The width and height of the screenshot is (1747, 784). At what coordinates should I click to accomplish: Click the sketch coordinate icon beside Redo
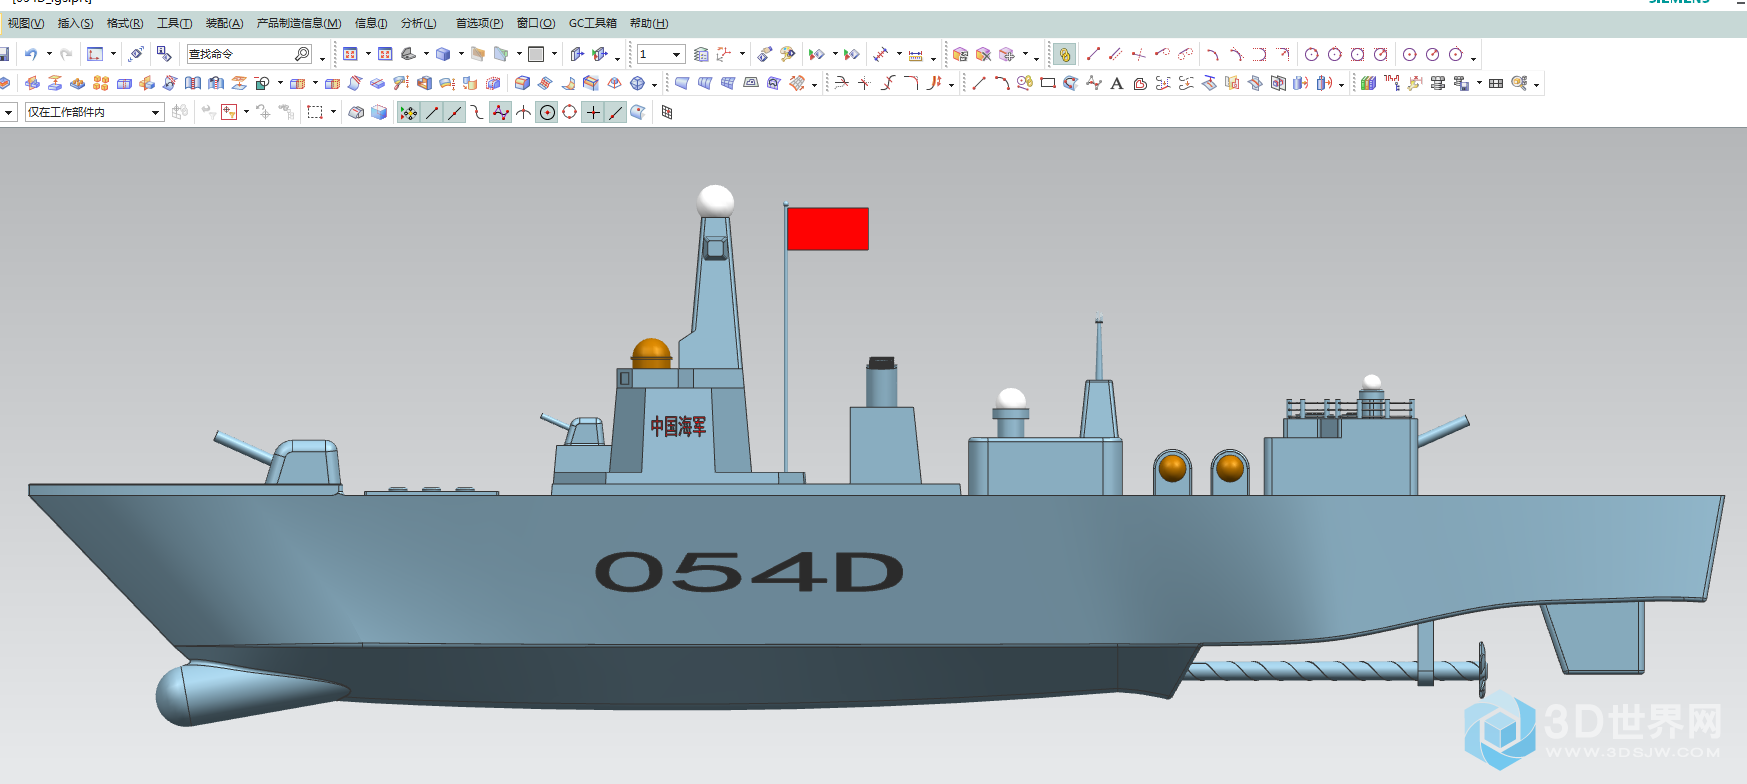click(95, 54)
